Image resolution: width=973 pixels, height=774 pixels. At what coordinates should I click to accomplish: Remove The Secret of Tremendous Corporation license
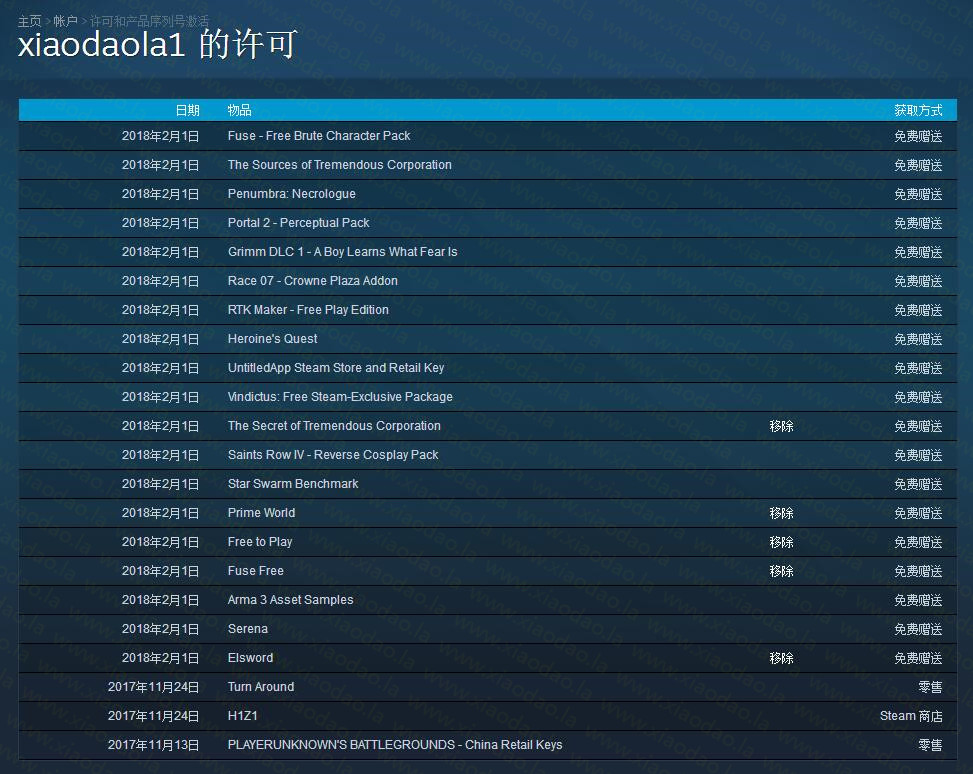coord(781,426)
